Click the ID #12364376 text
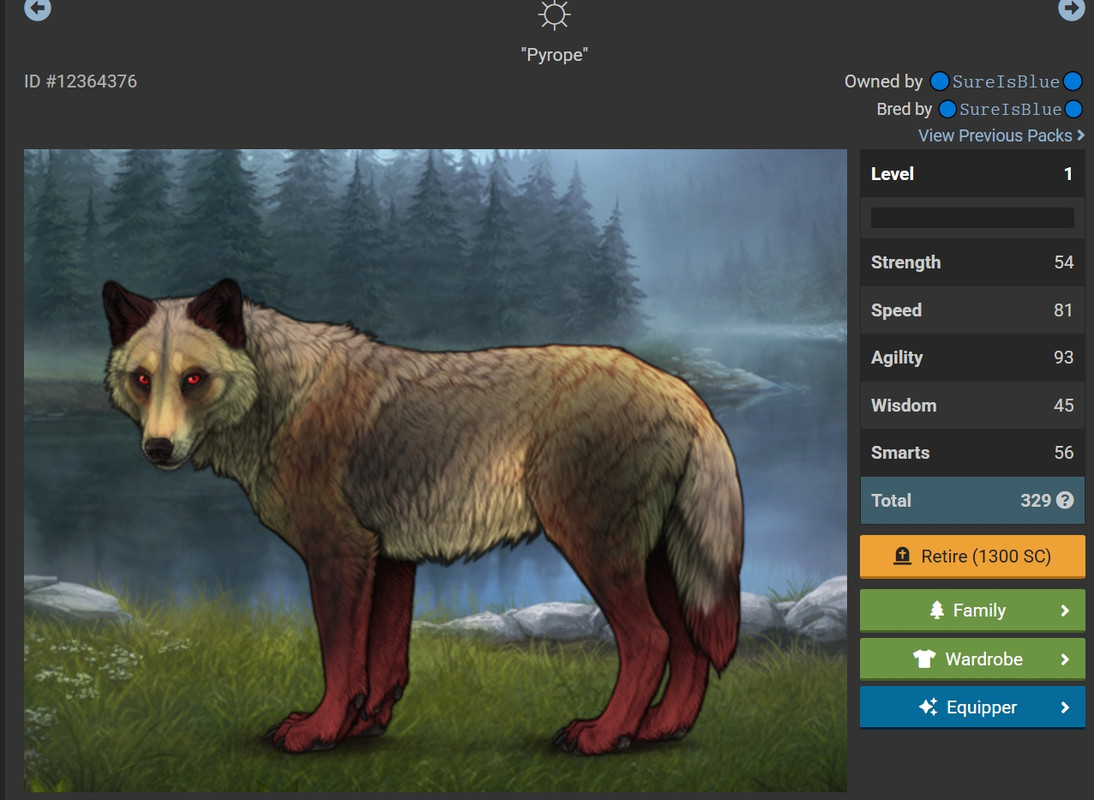The width and height of the screenshot is (1094, 800). coord(80,82)
